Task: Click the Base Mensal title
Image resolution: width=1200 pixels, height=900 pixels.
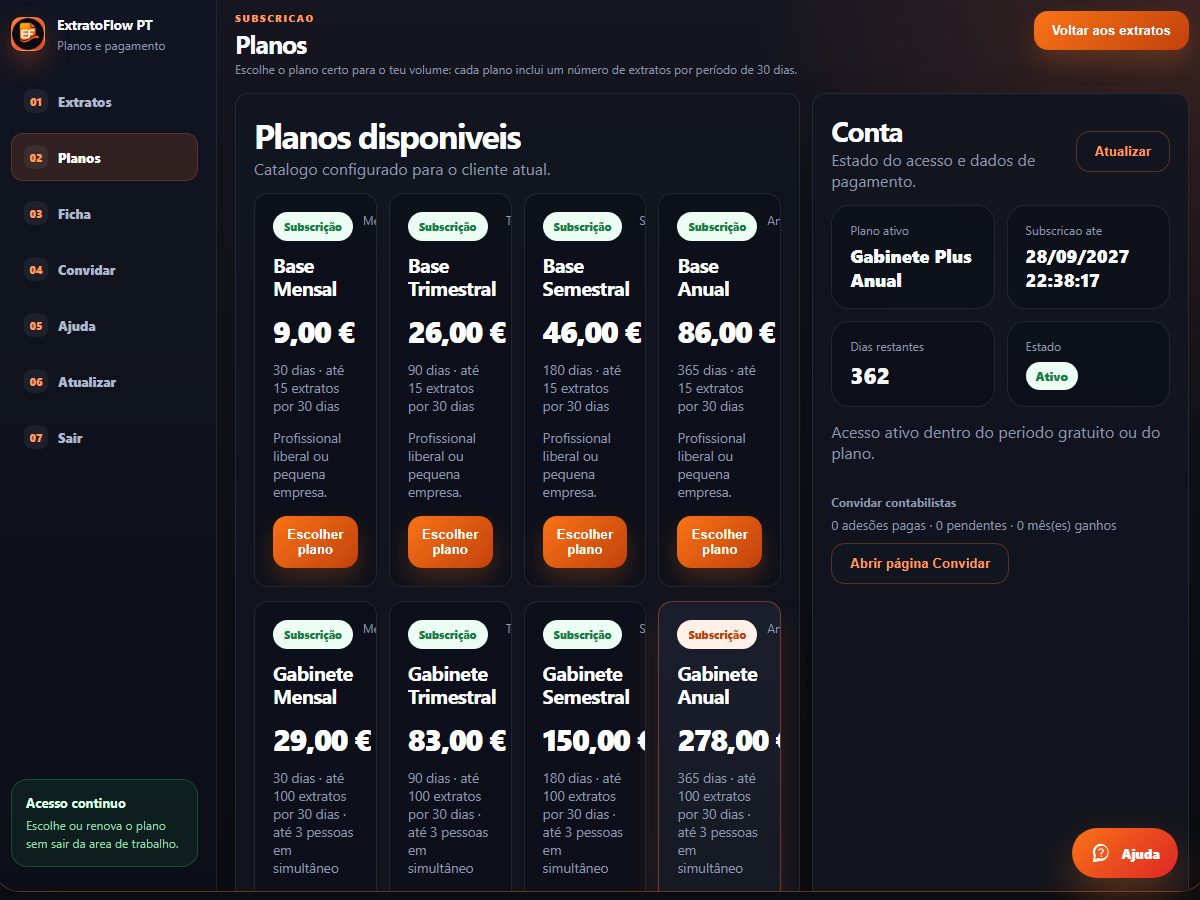Action: tap(305, 278)
